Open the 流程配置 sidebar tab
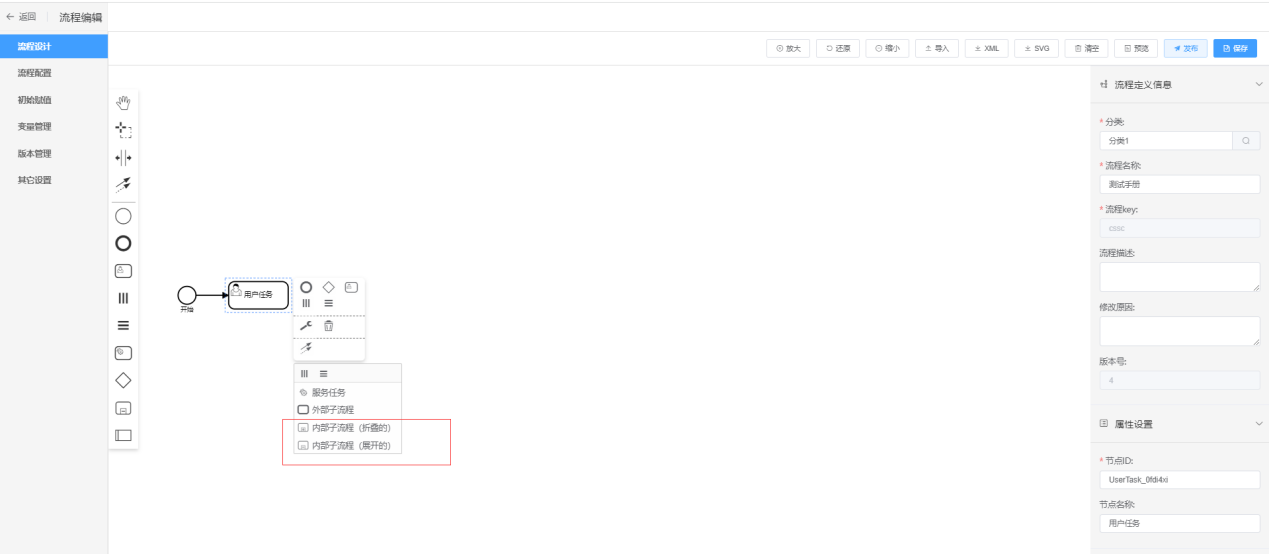The width and height of the screenshot is (1269, 554). 54,73
